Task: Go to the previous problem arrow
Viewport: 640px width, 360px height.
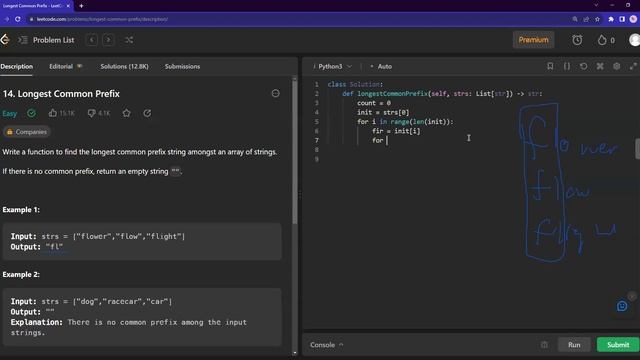Action: [92, 40]
